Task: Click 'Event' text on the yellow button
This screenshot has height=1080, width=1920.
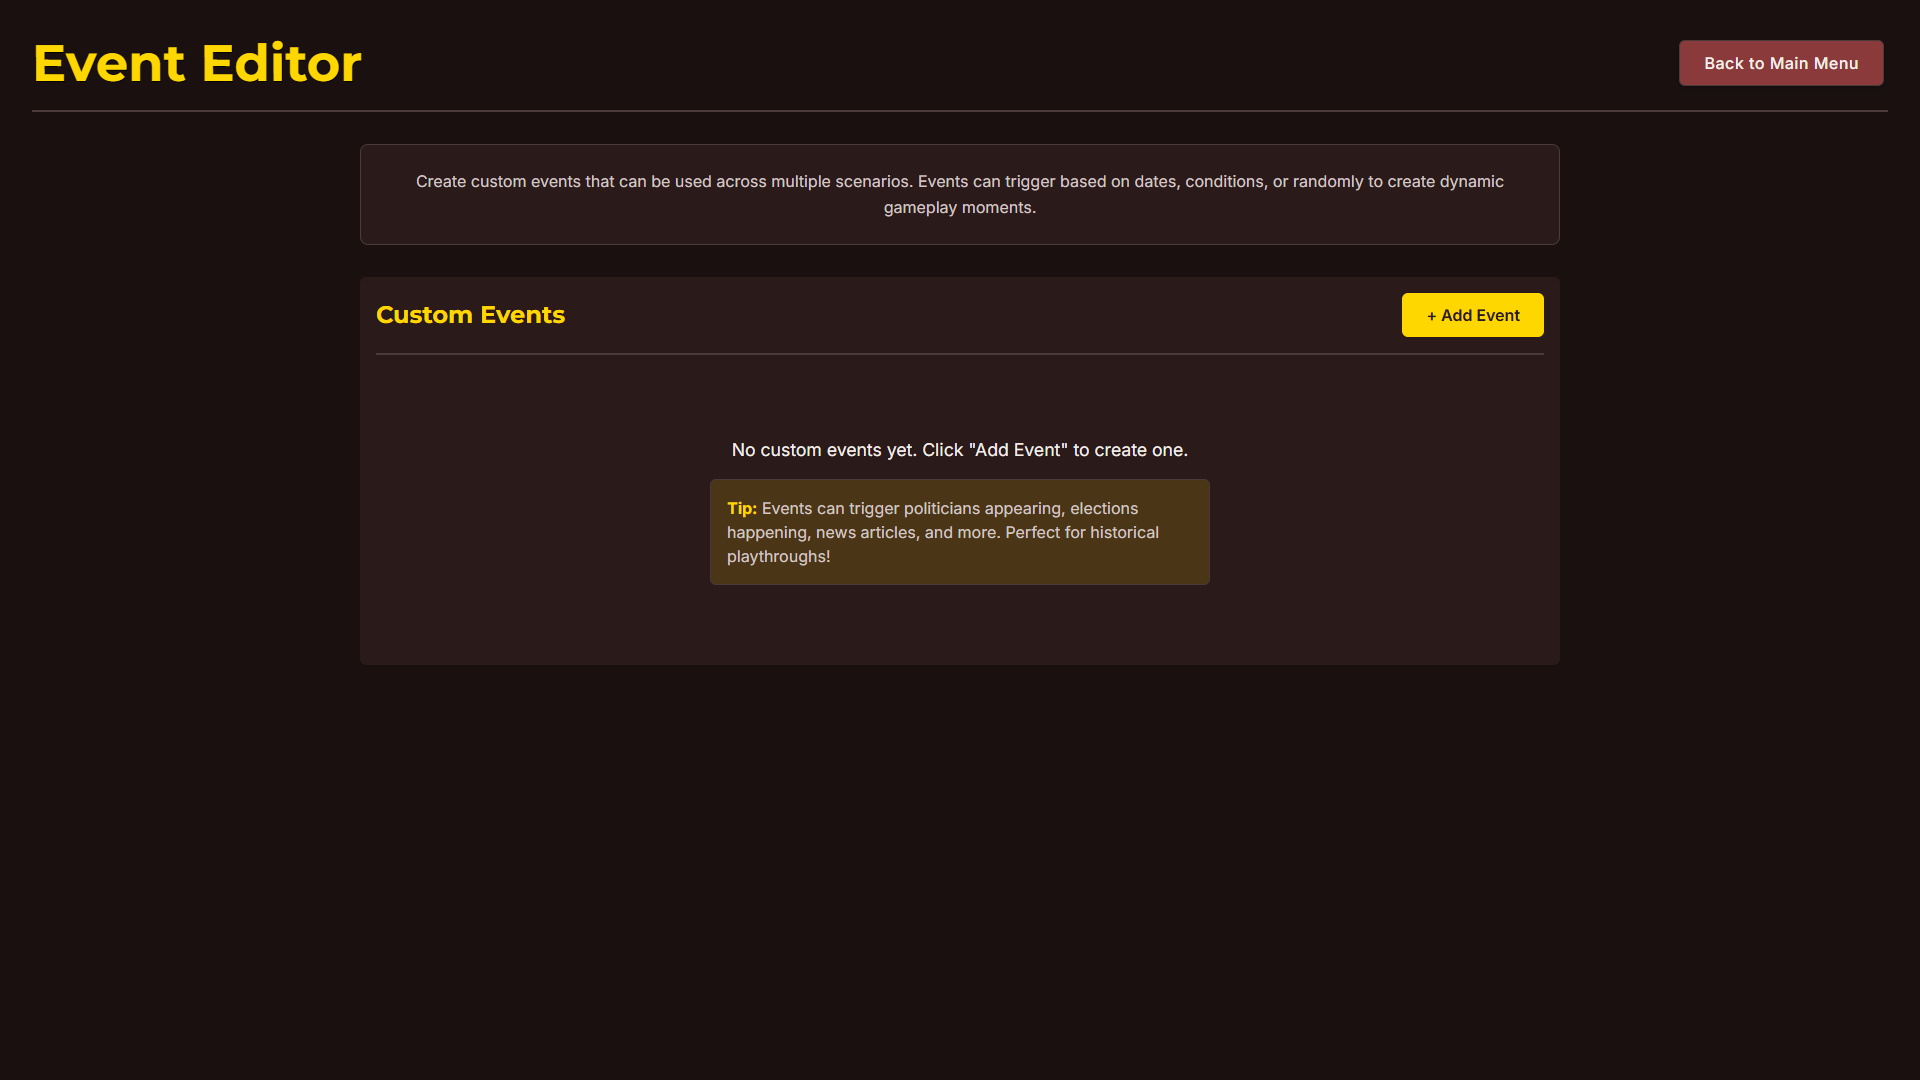Action: coord(1498,316)
